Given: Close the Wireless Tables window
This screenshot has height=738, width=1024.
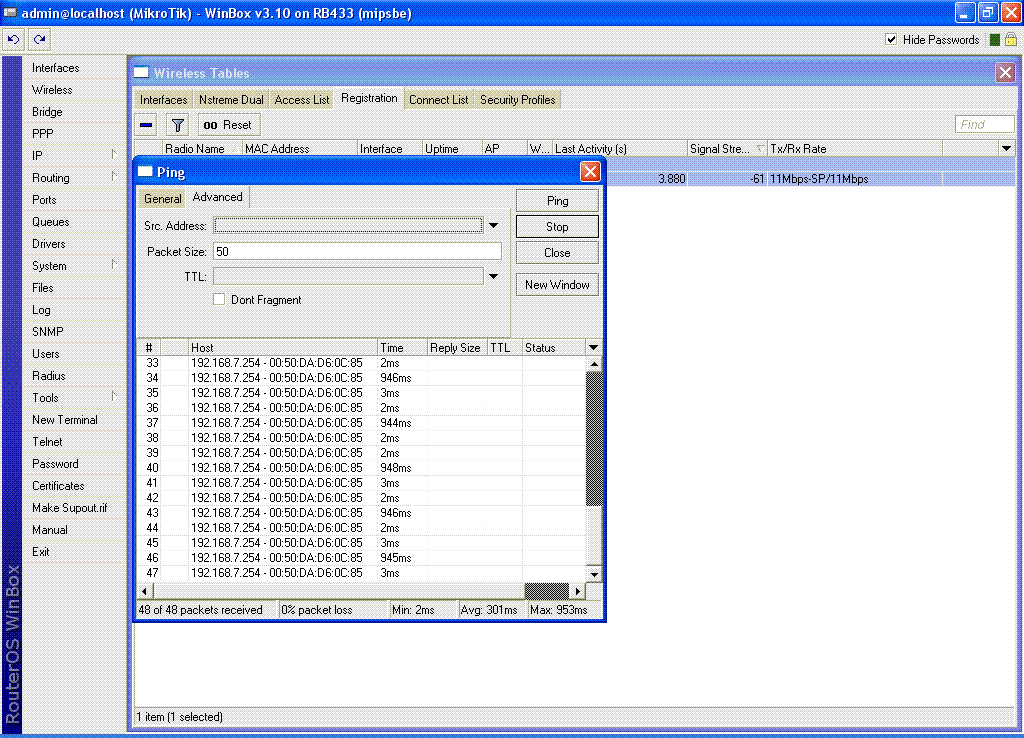Looking at the screenshot, I should pos(1005,72).
